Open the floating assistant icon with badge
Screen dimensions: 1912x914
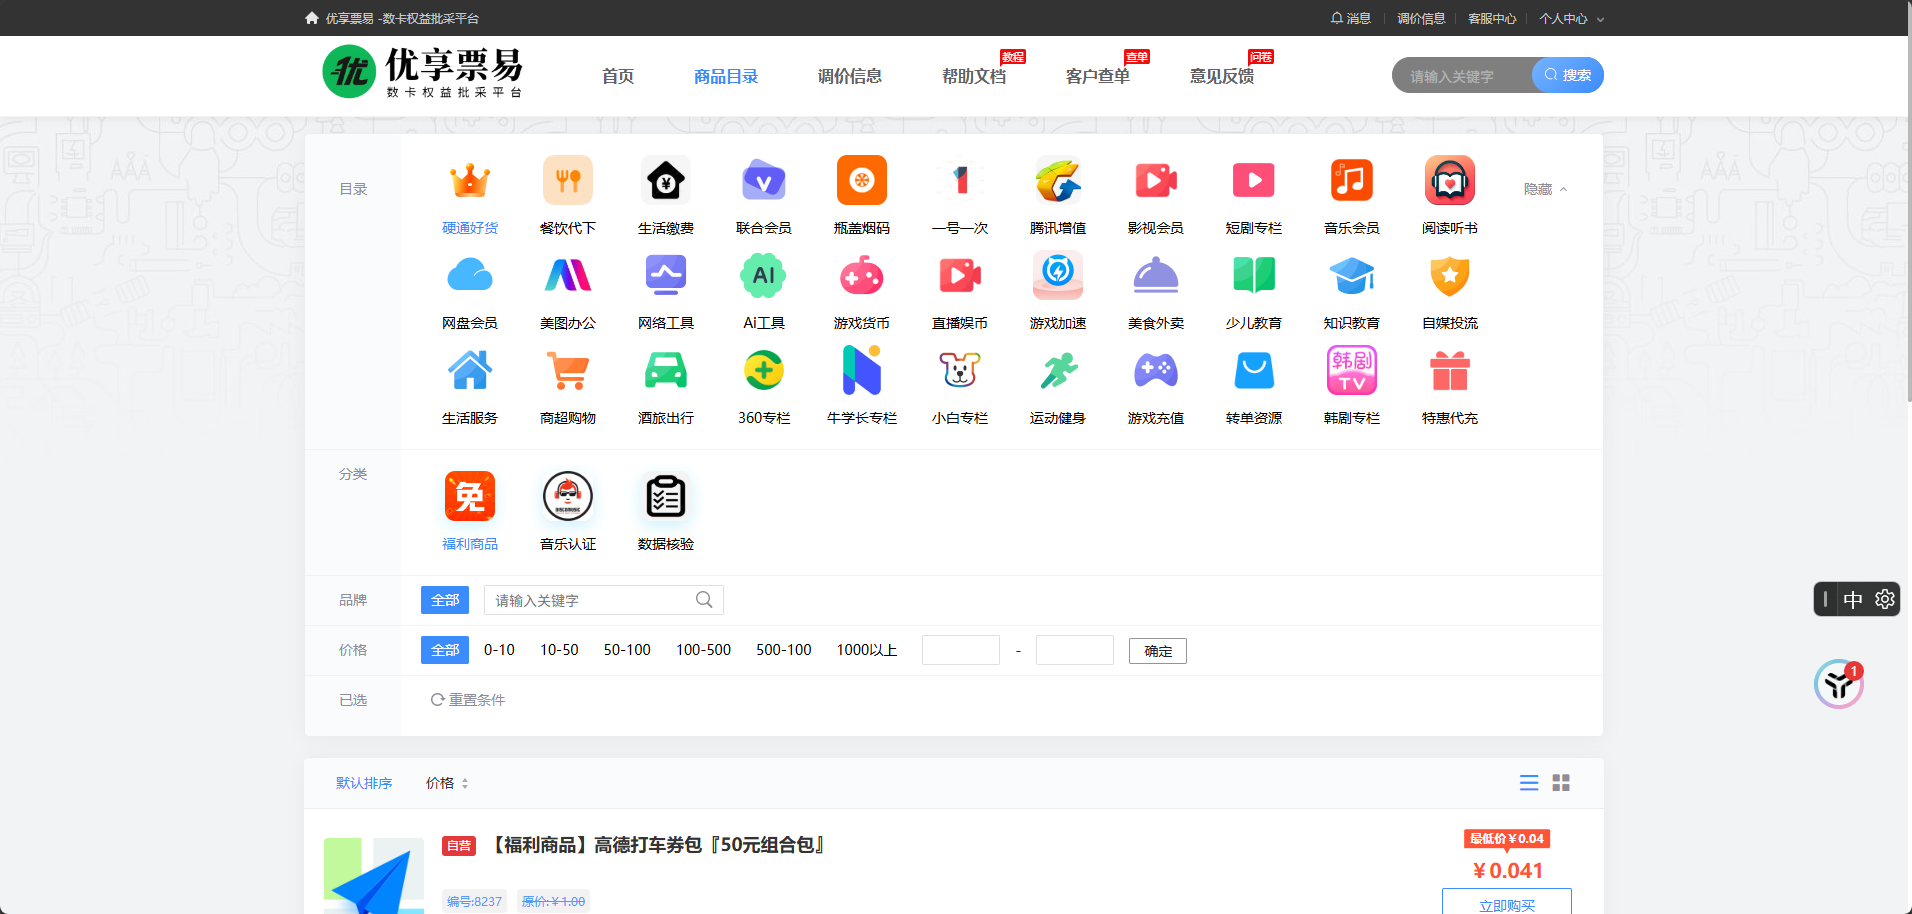coord(1839,685)
